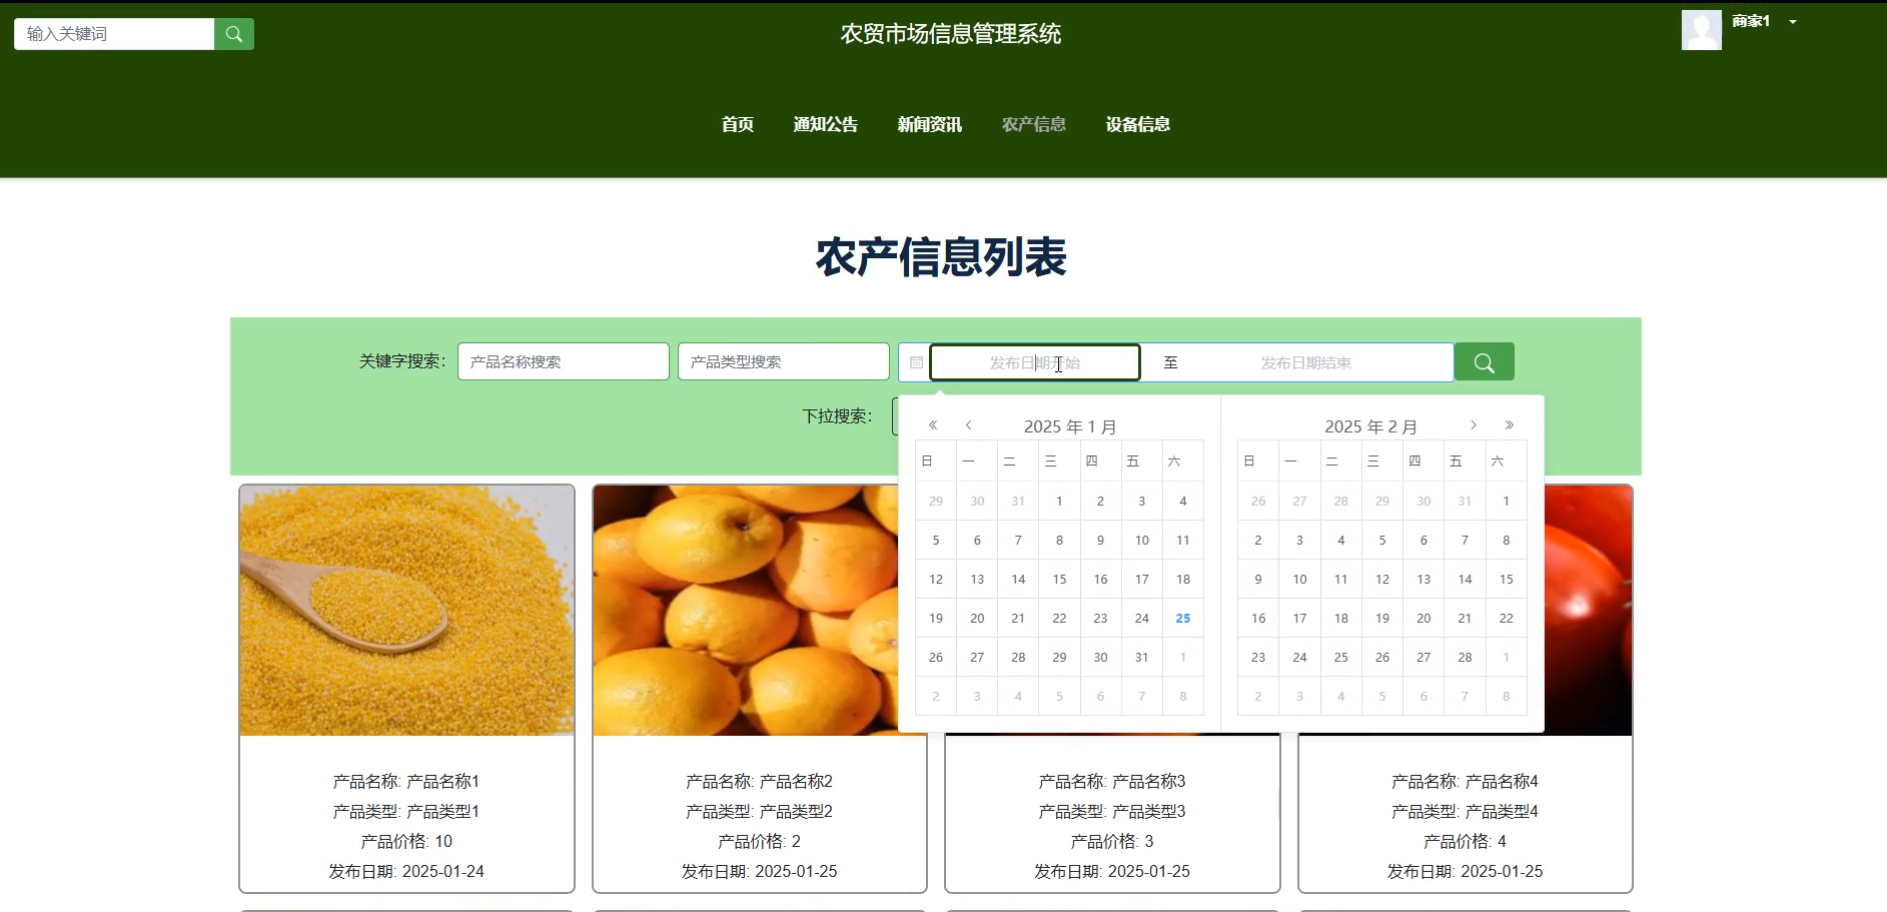Open the 首页 navigation item
The height and width of the screenshot is (912, 1887).
[x=737, y=125]
